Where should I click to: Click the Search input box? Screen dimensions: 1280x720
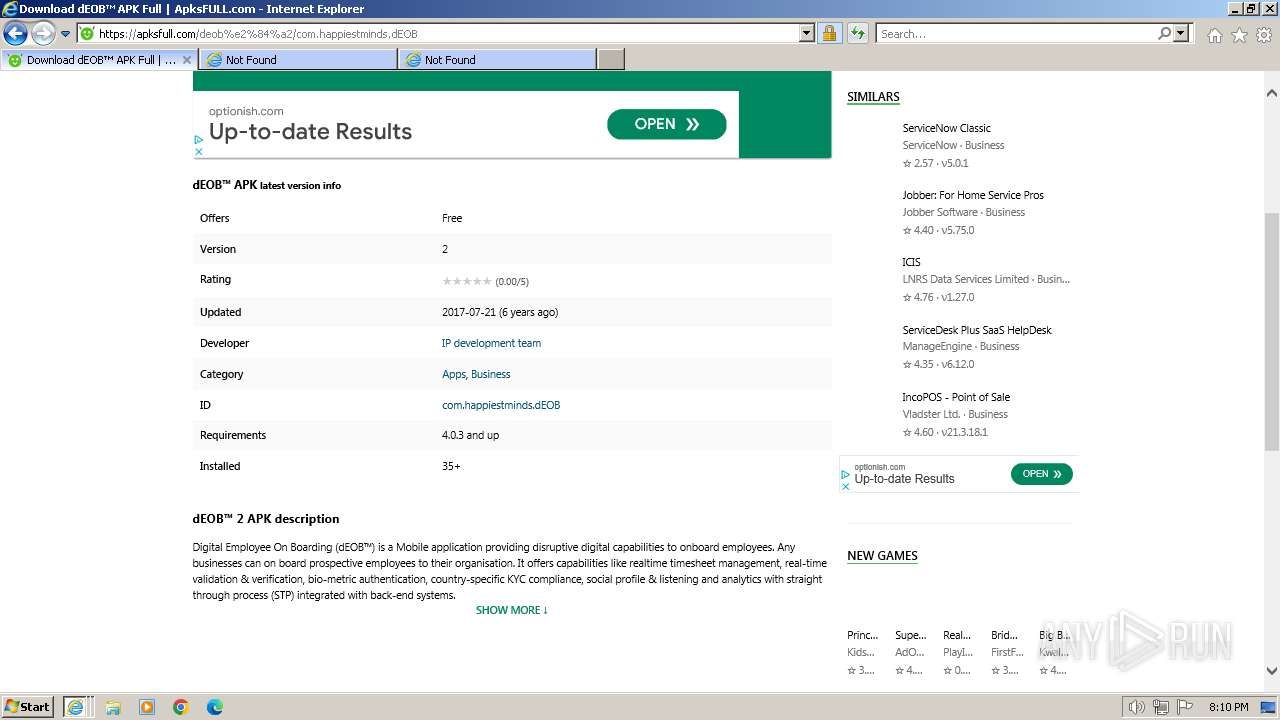[1016, 34]
